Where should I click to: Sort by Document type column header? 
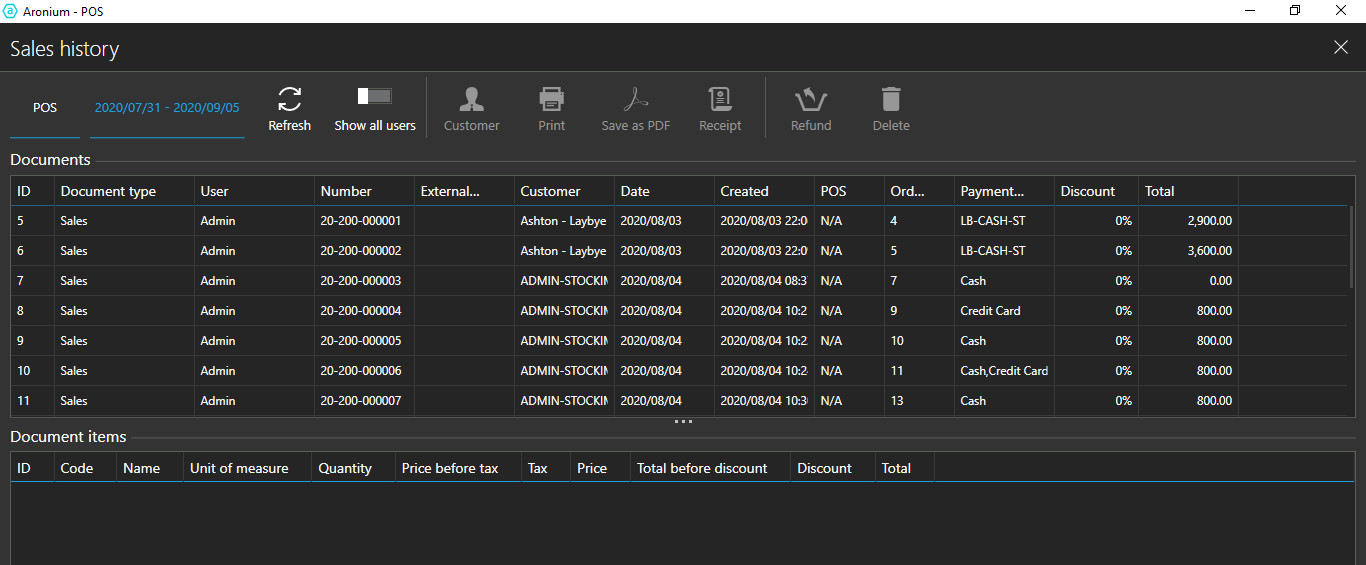tap(108, 191)
